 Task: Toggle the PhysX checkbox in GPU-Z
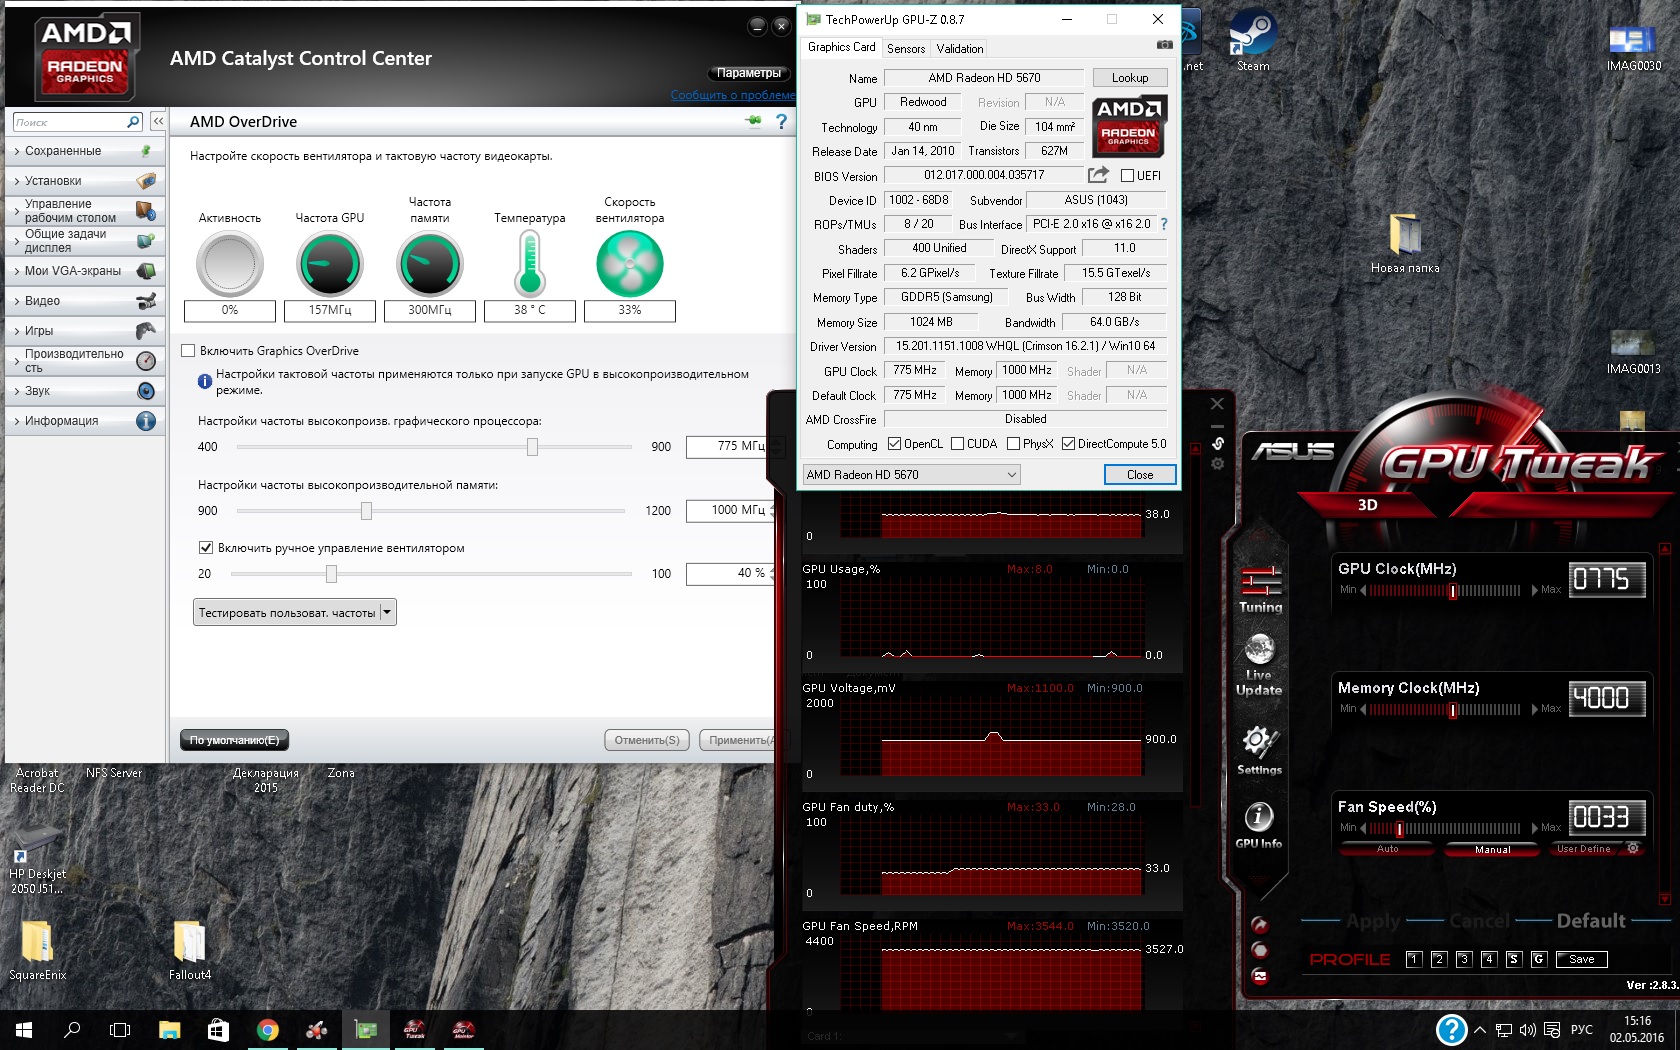pos(1013,444)
